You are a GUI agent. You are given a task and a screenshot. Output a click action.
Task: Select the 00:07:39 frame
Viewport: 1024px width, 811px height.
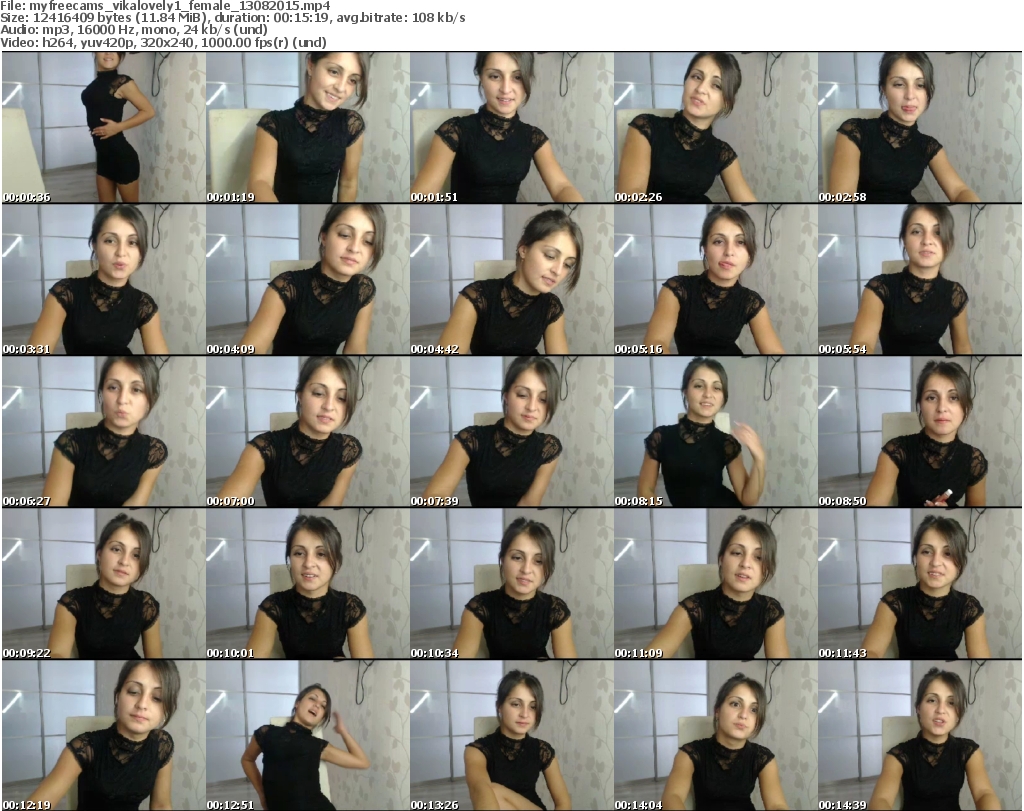(511, 432)
